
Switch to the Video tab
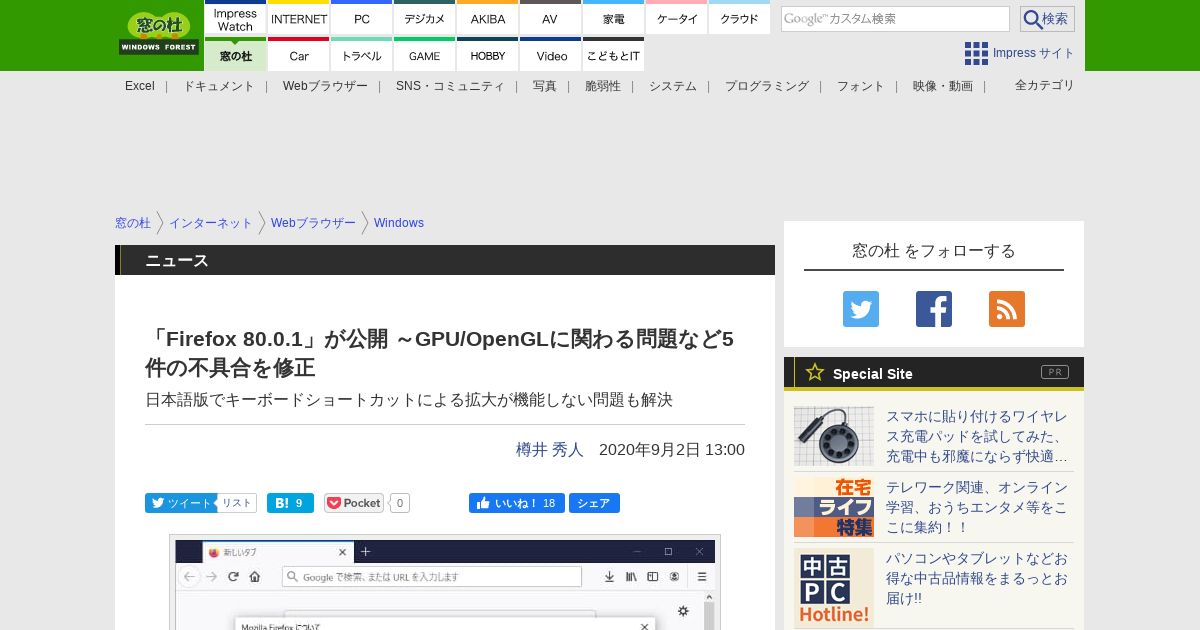coord(551,55)
